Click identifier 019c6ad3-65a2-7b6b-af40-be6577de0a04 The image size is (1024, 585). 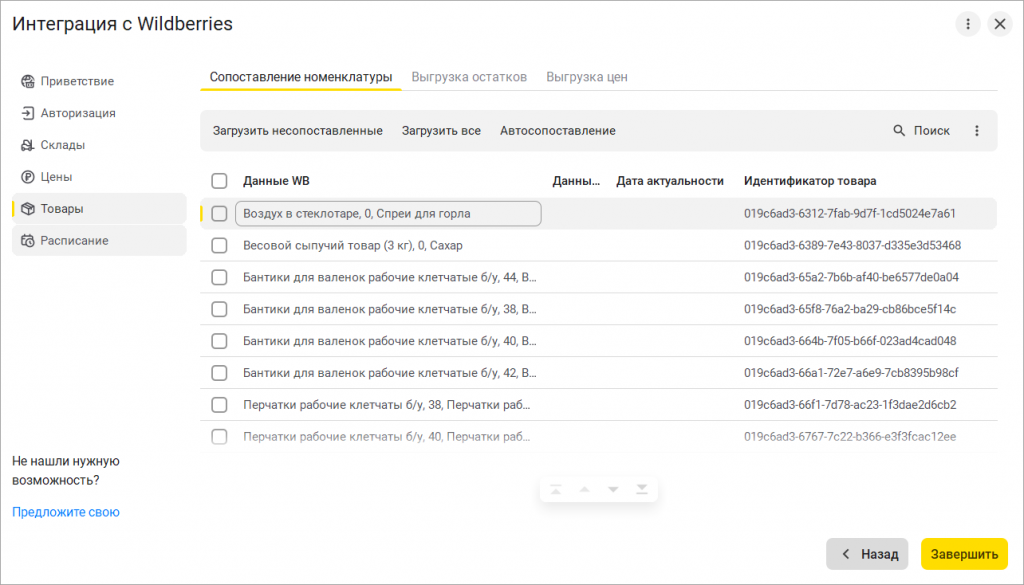tap(852, 277)
